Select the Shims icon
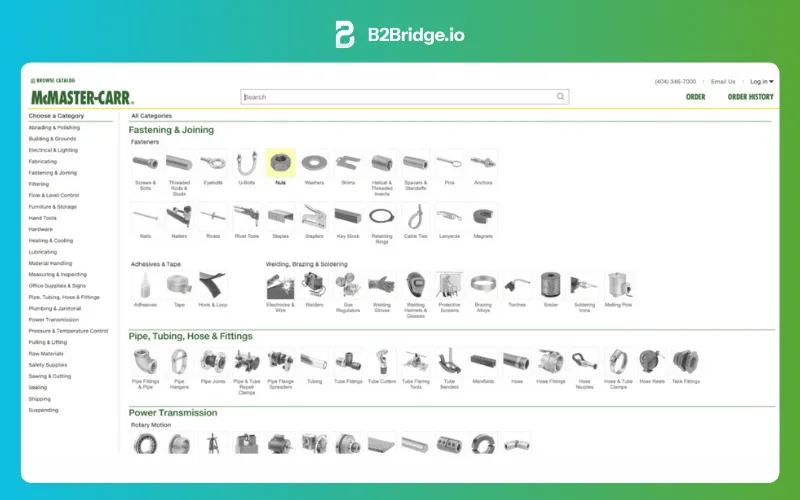 pos(348,163)
